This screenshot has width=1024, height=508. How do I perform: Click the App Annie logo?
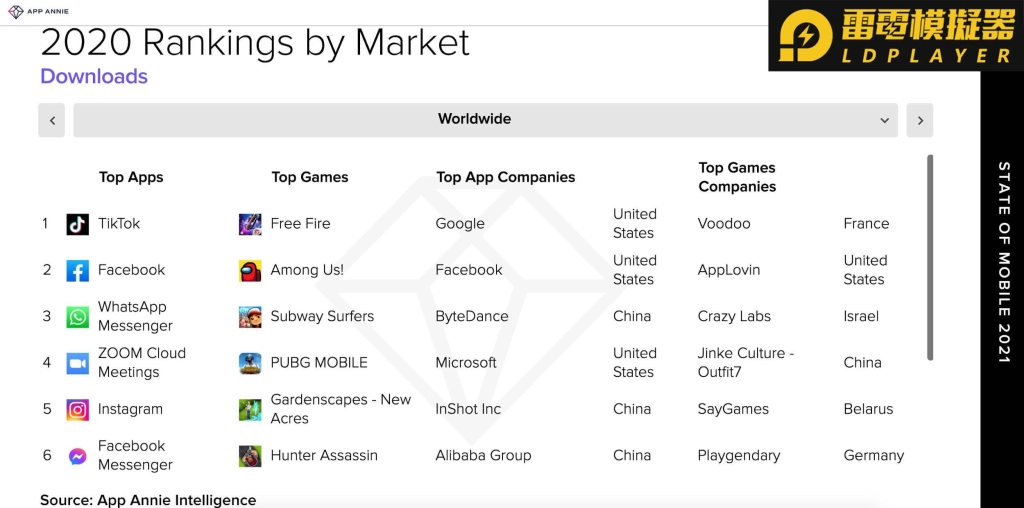(39, 11)
